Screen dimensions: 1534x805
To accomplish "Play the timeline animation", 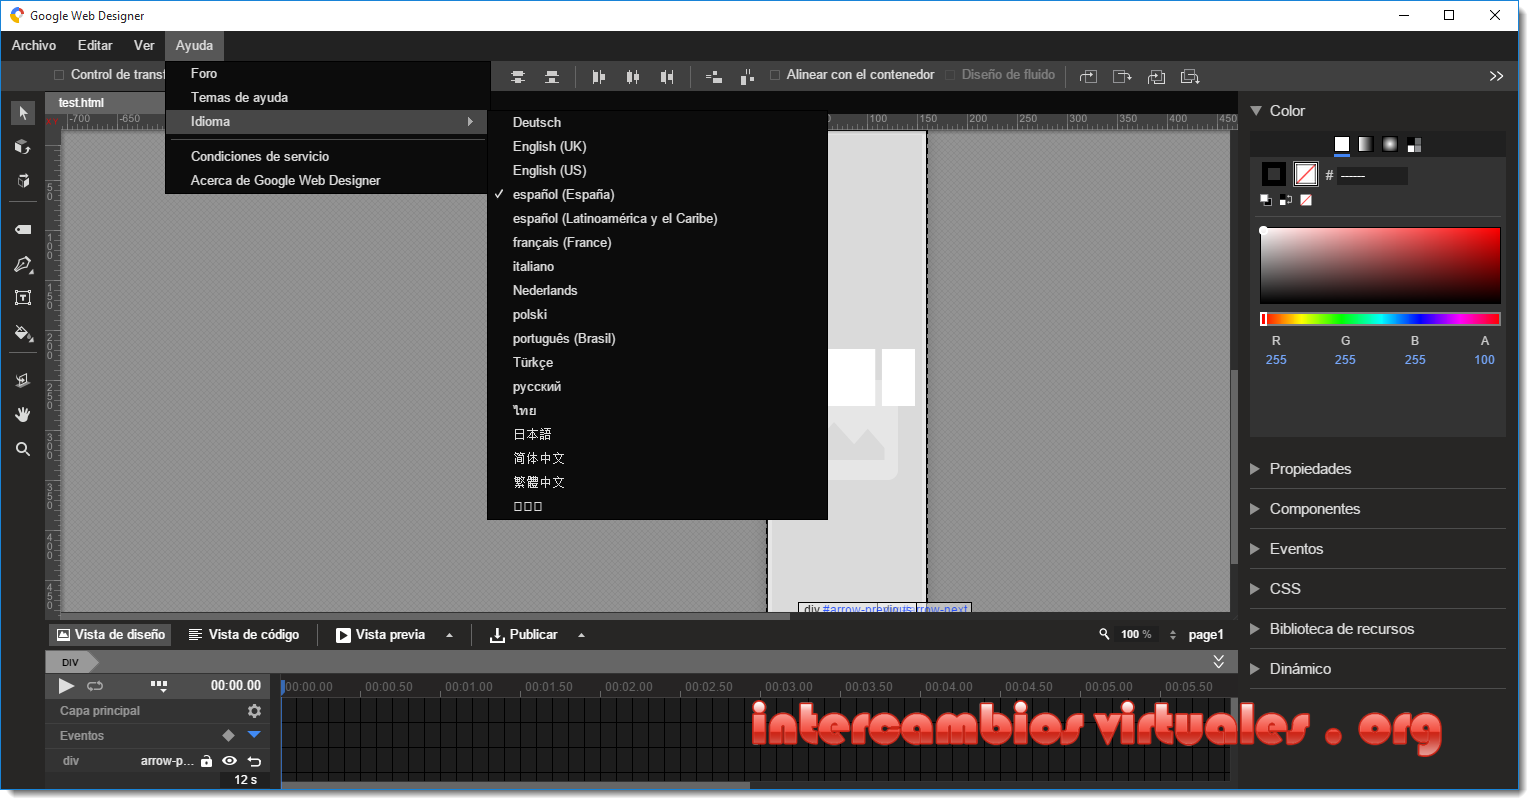I will tap(66, 686).
